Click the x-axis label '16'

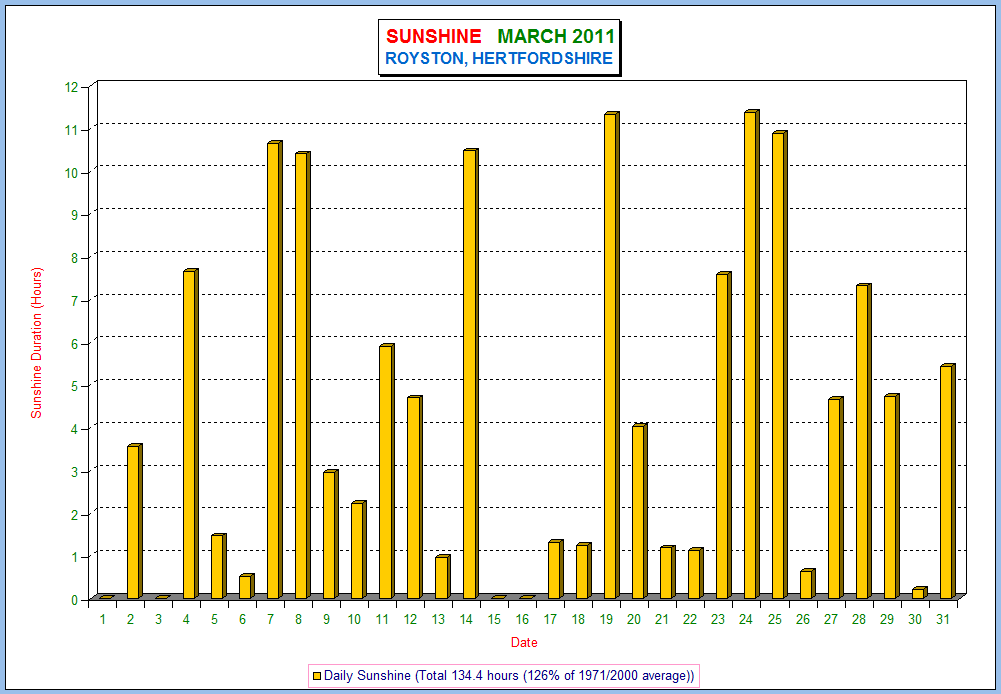point(522,619)
